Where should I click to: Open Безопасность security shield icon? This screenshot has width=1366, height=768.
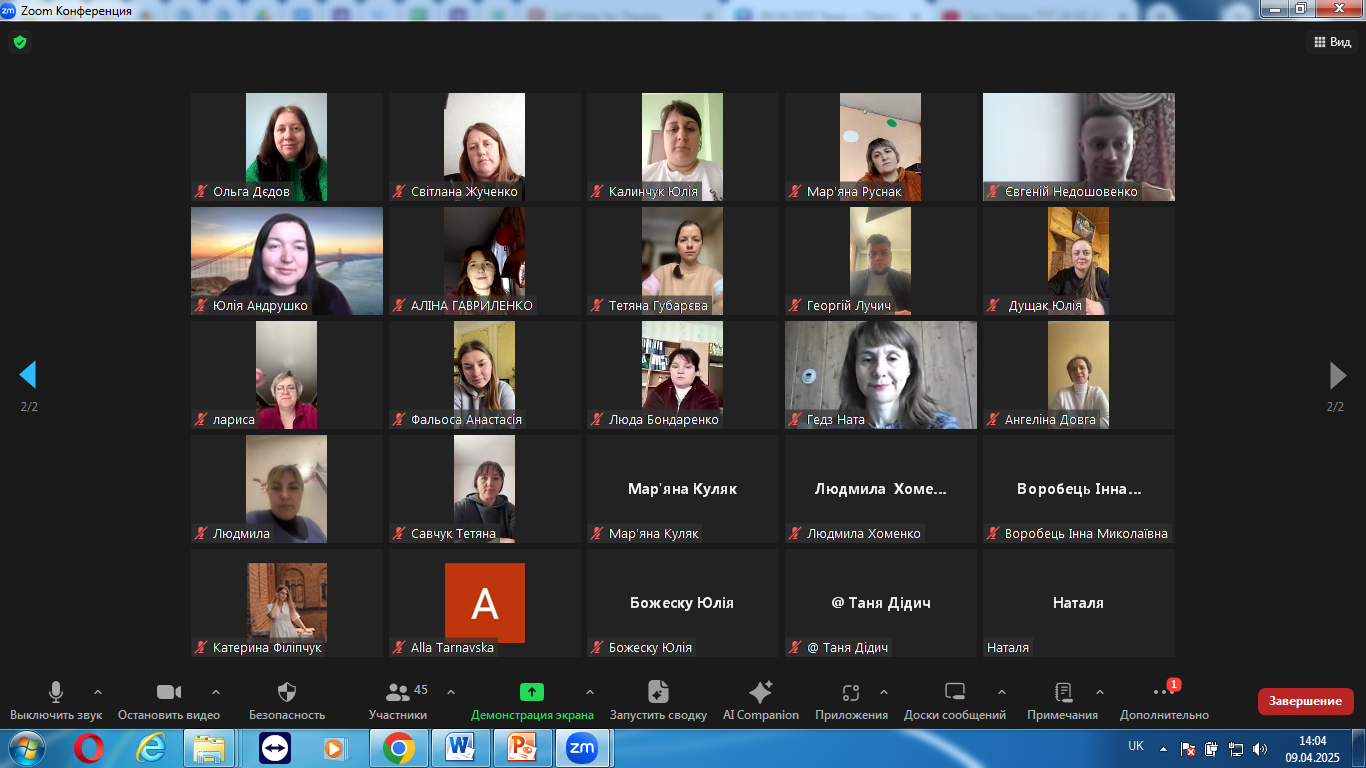pos(287,693)
